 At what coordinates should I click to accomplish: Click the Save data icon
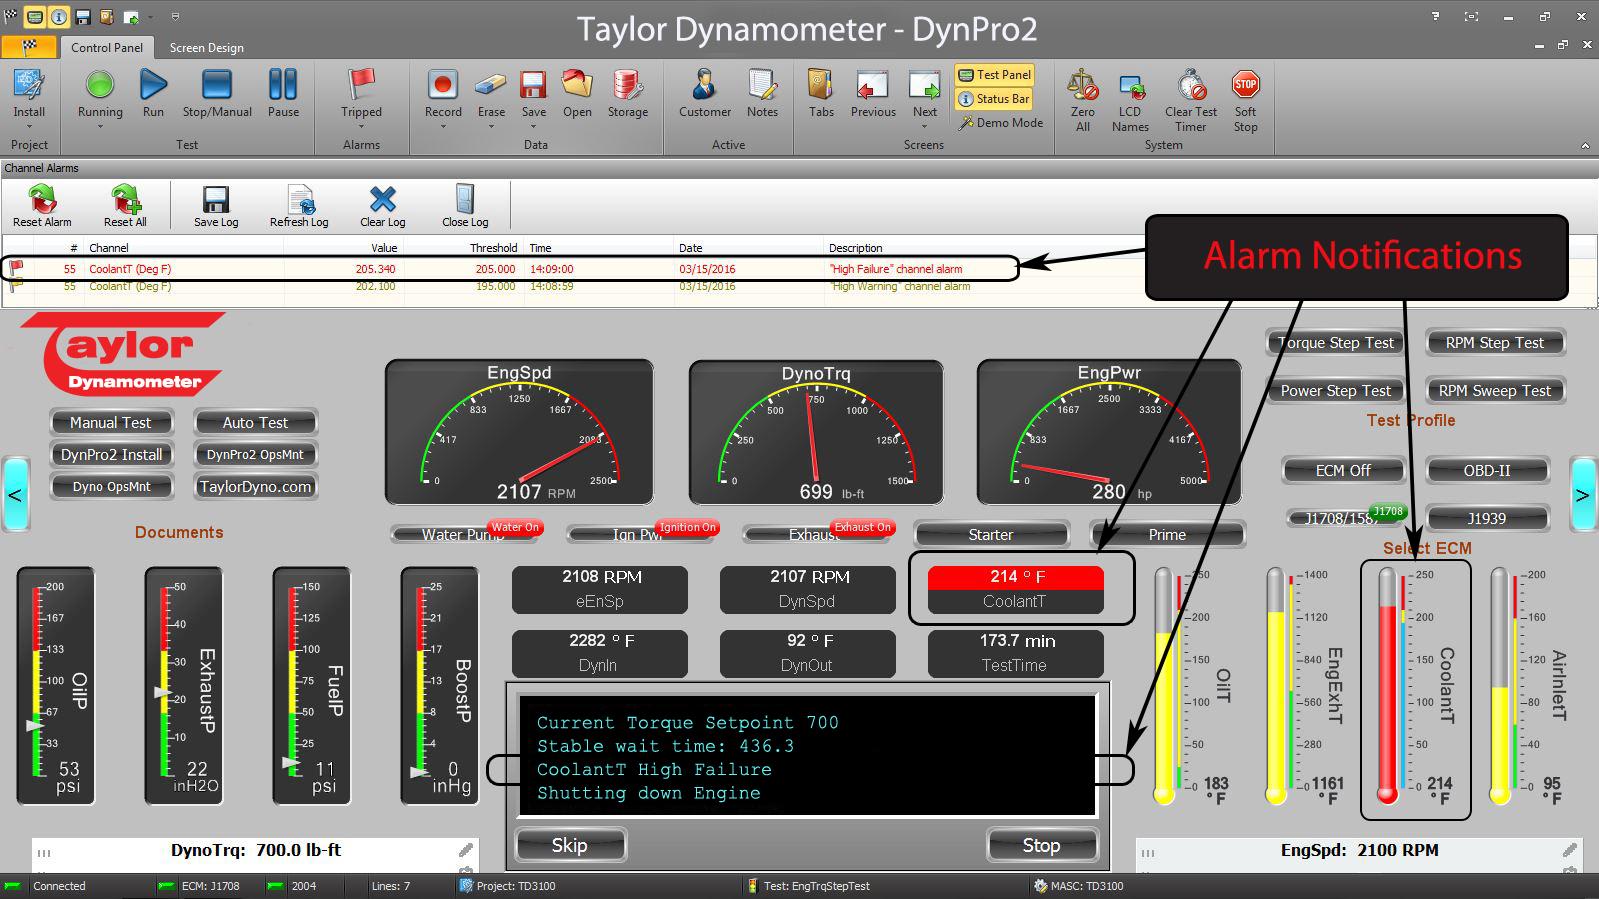point(534,85)
